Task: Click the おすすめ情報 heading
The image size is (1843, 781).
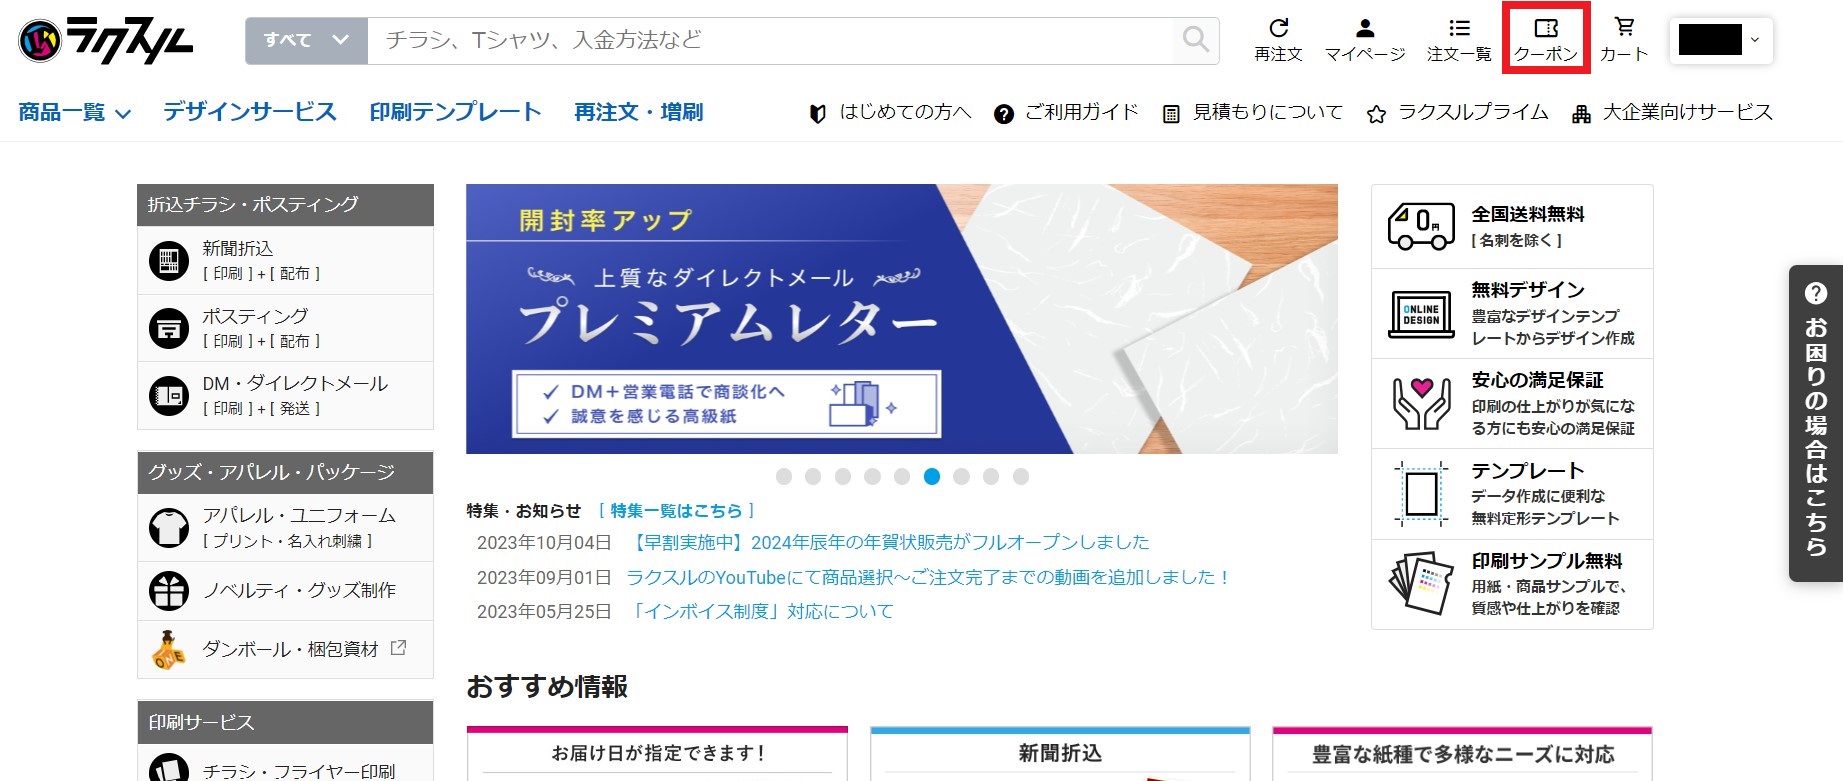Action: [x=547, y=687]
